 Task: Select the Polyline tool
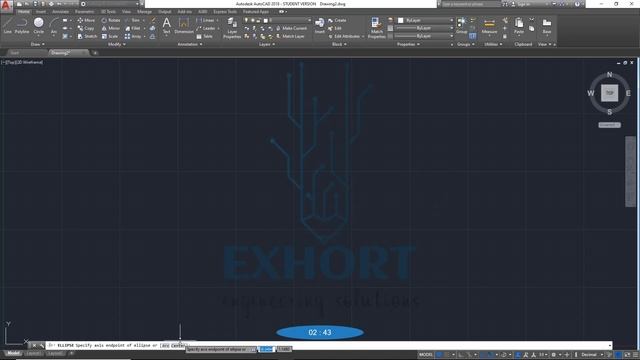22,25
